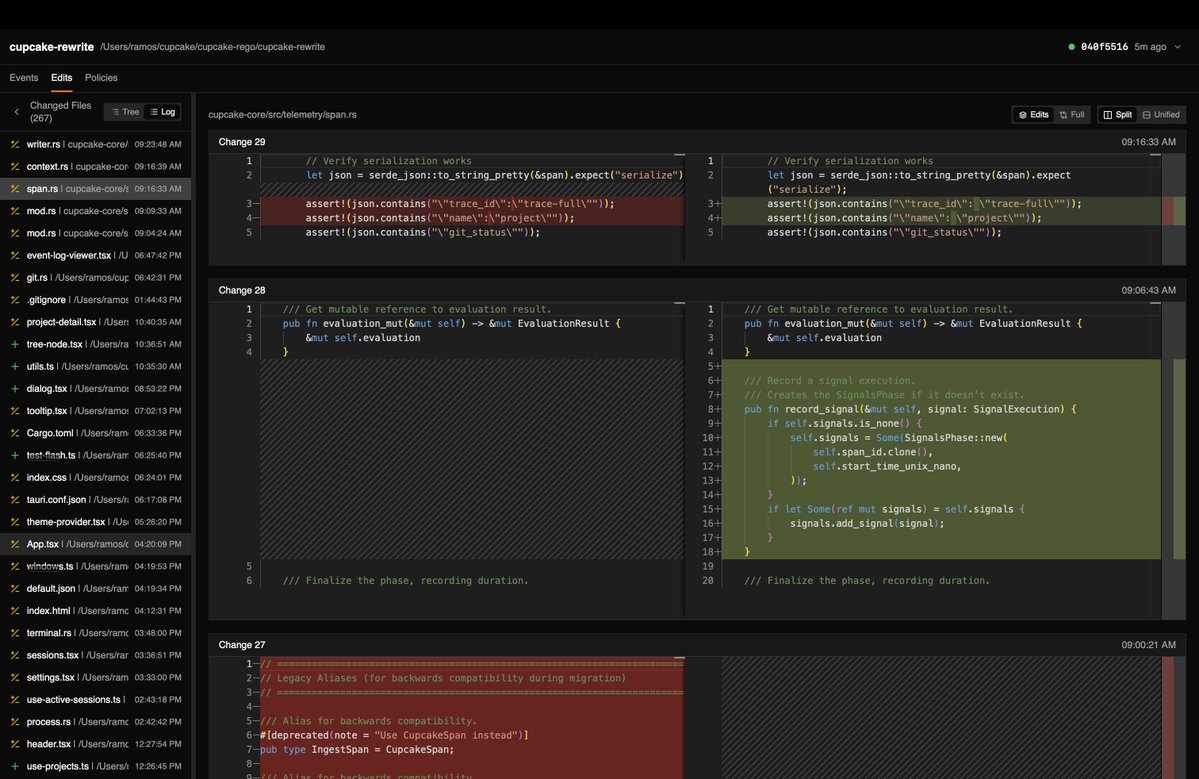1199x779 pixels.
Task: Select the App.tsx file row
Action: click(96, 544)
